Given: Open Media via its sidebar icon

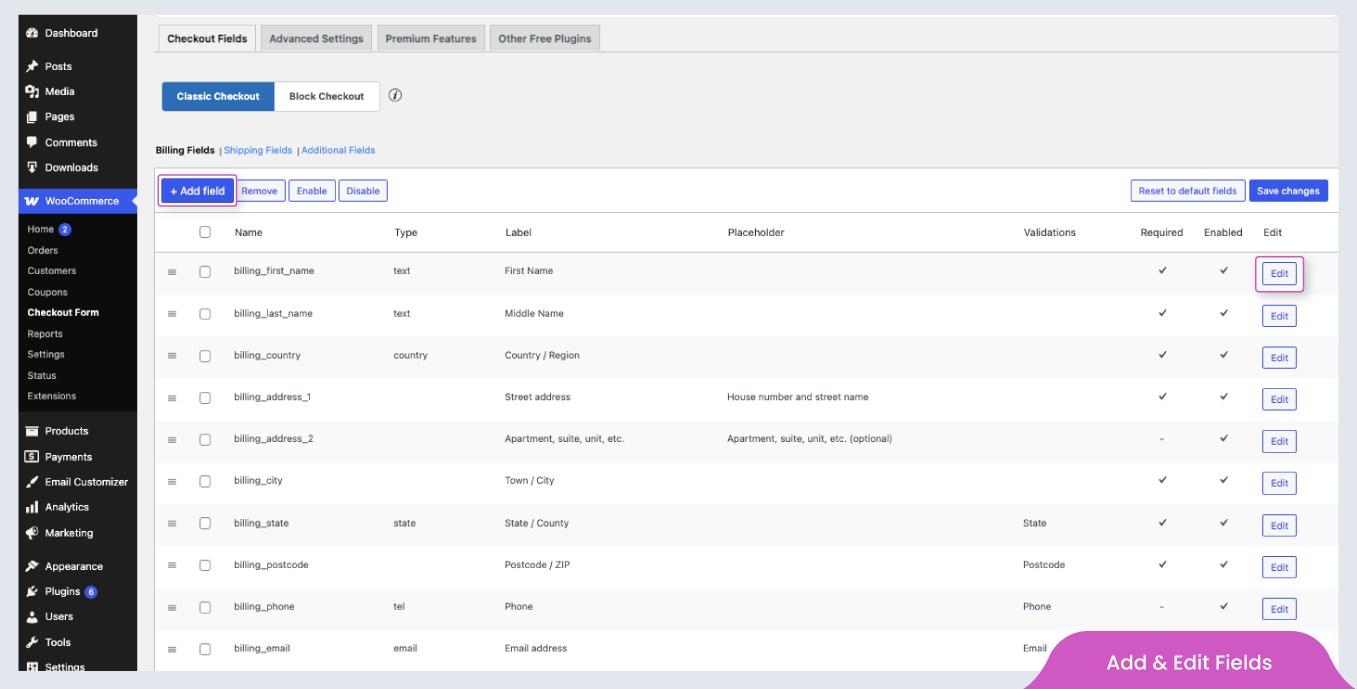Looking at the screenshot, I should click(32, 92).
